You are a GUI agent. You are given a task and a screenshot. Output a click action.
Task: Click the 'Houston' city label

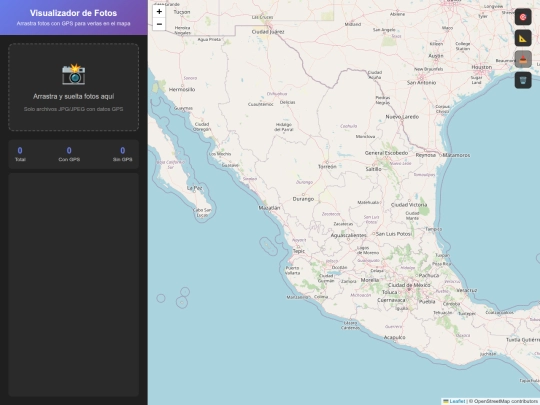pyautogui.click(x=481, y=67)
